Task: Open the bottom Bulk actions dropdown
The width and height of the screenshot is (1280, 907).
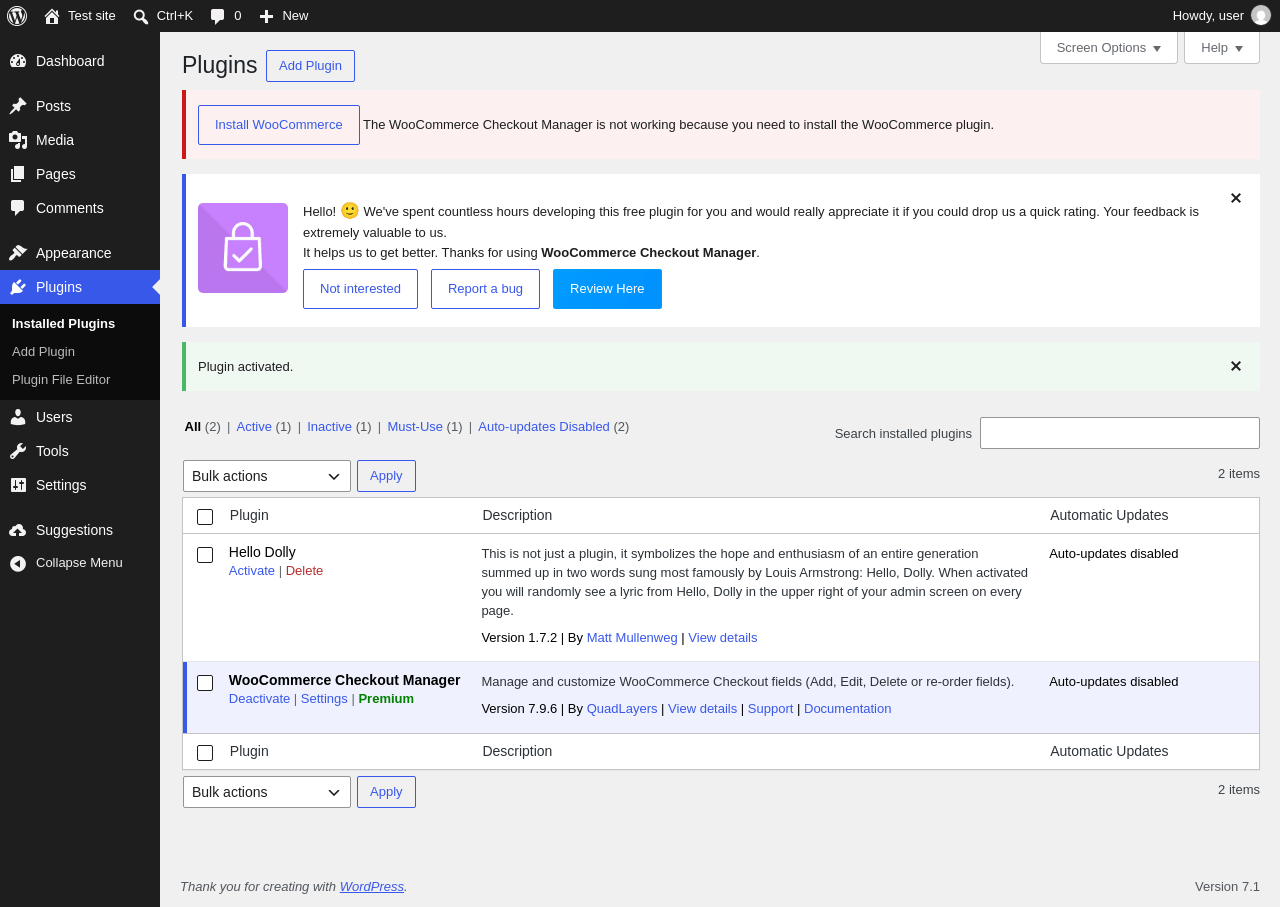Action: coord(267,792)
